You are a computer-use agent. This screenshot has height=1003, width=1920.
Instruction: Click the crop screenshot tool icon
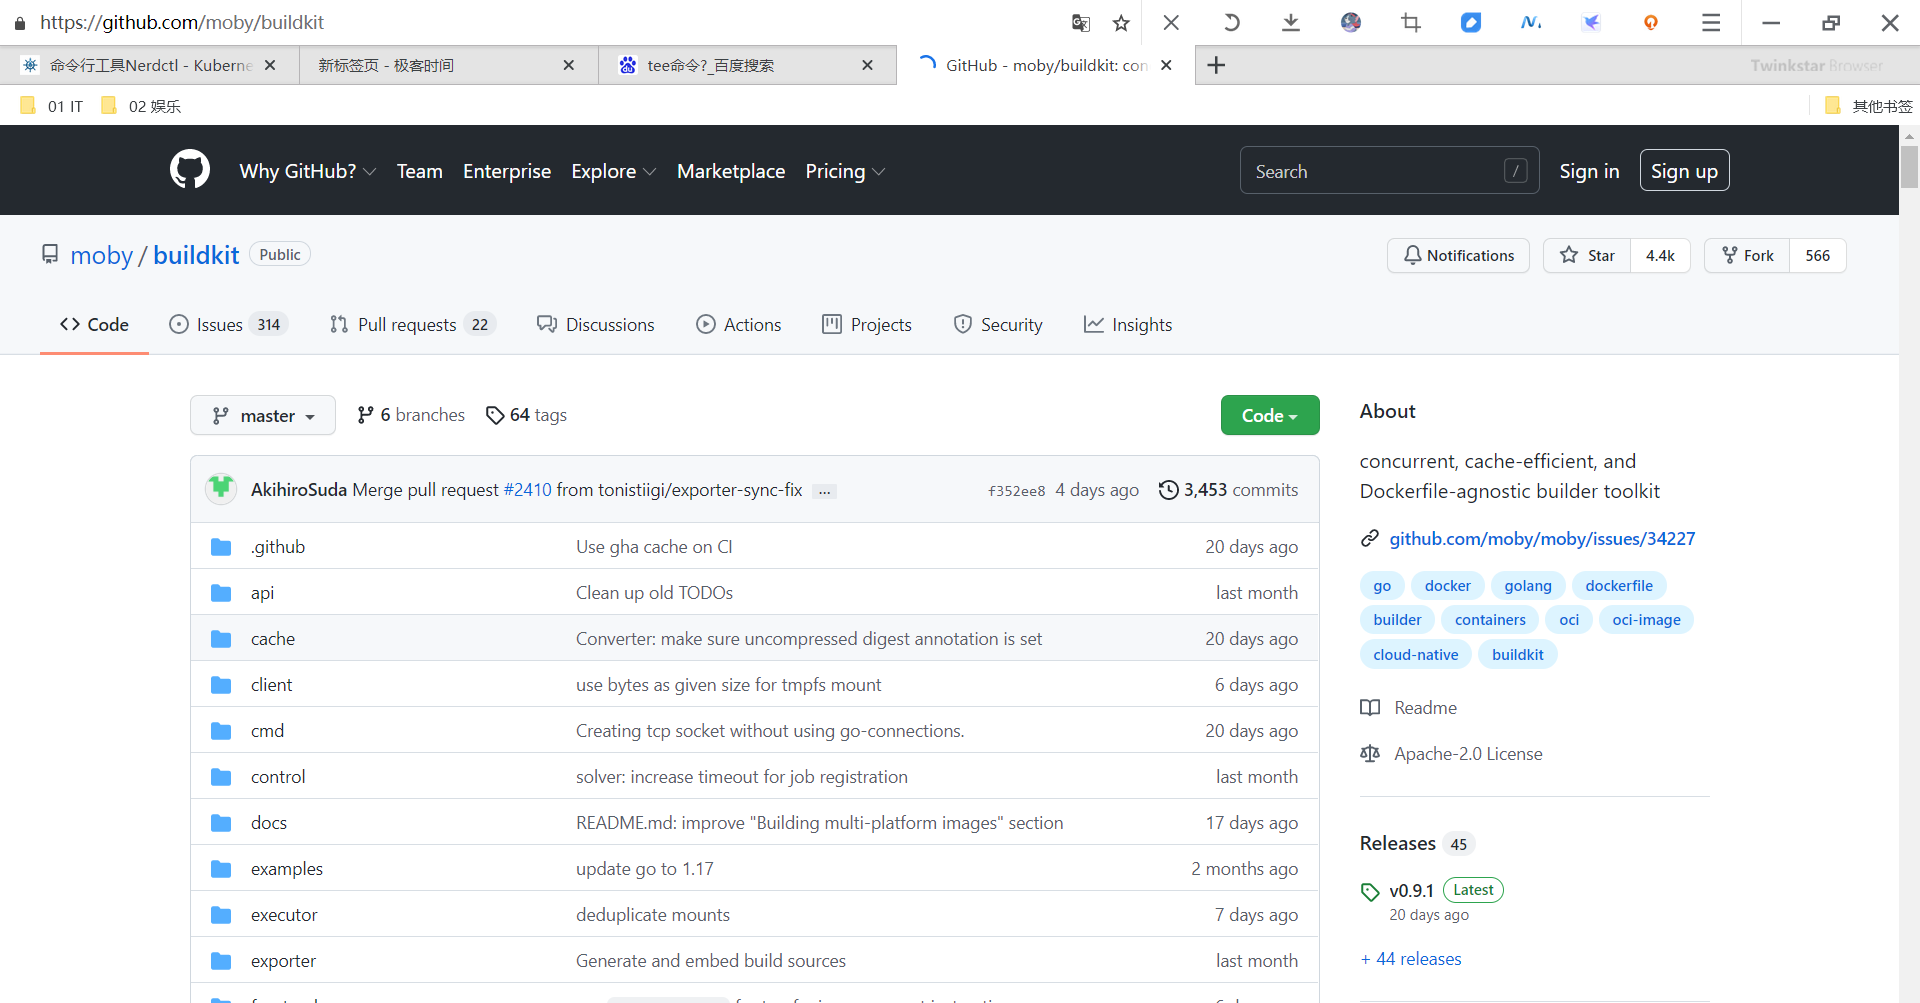[x=1411, y=22]
